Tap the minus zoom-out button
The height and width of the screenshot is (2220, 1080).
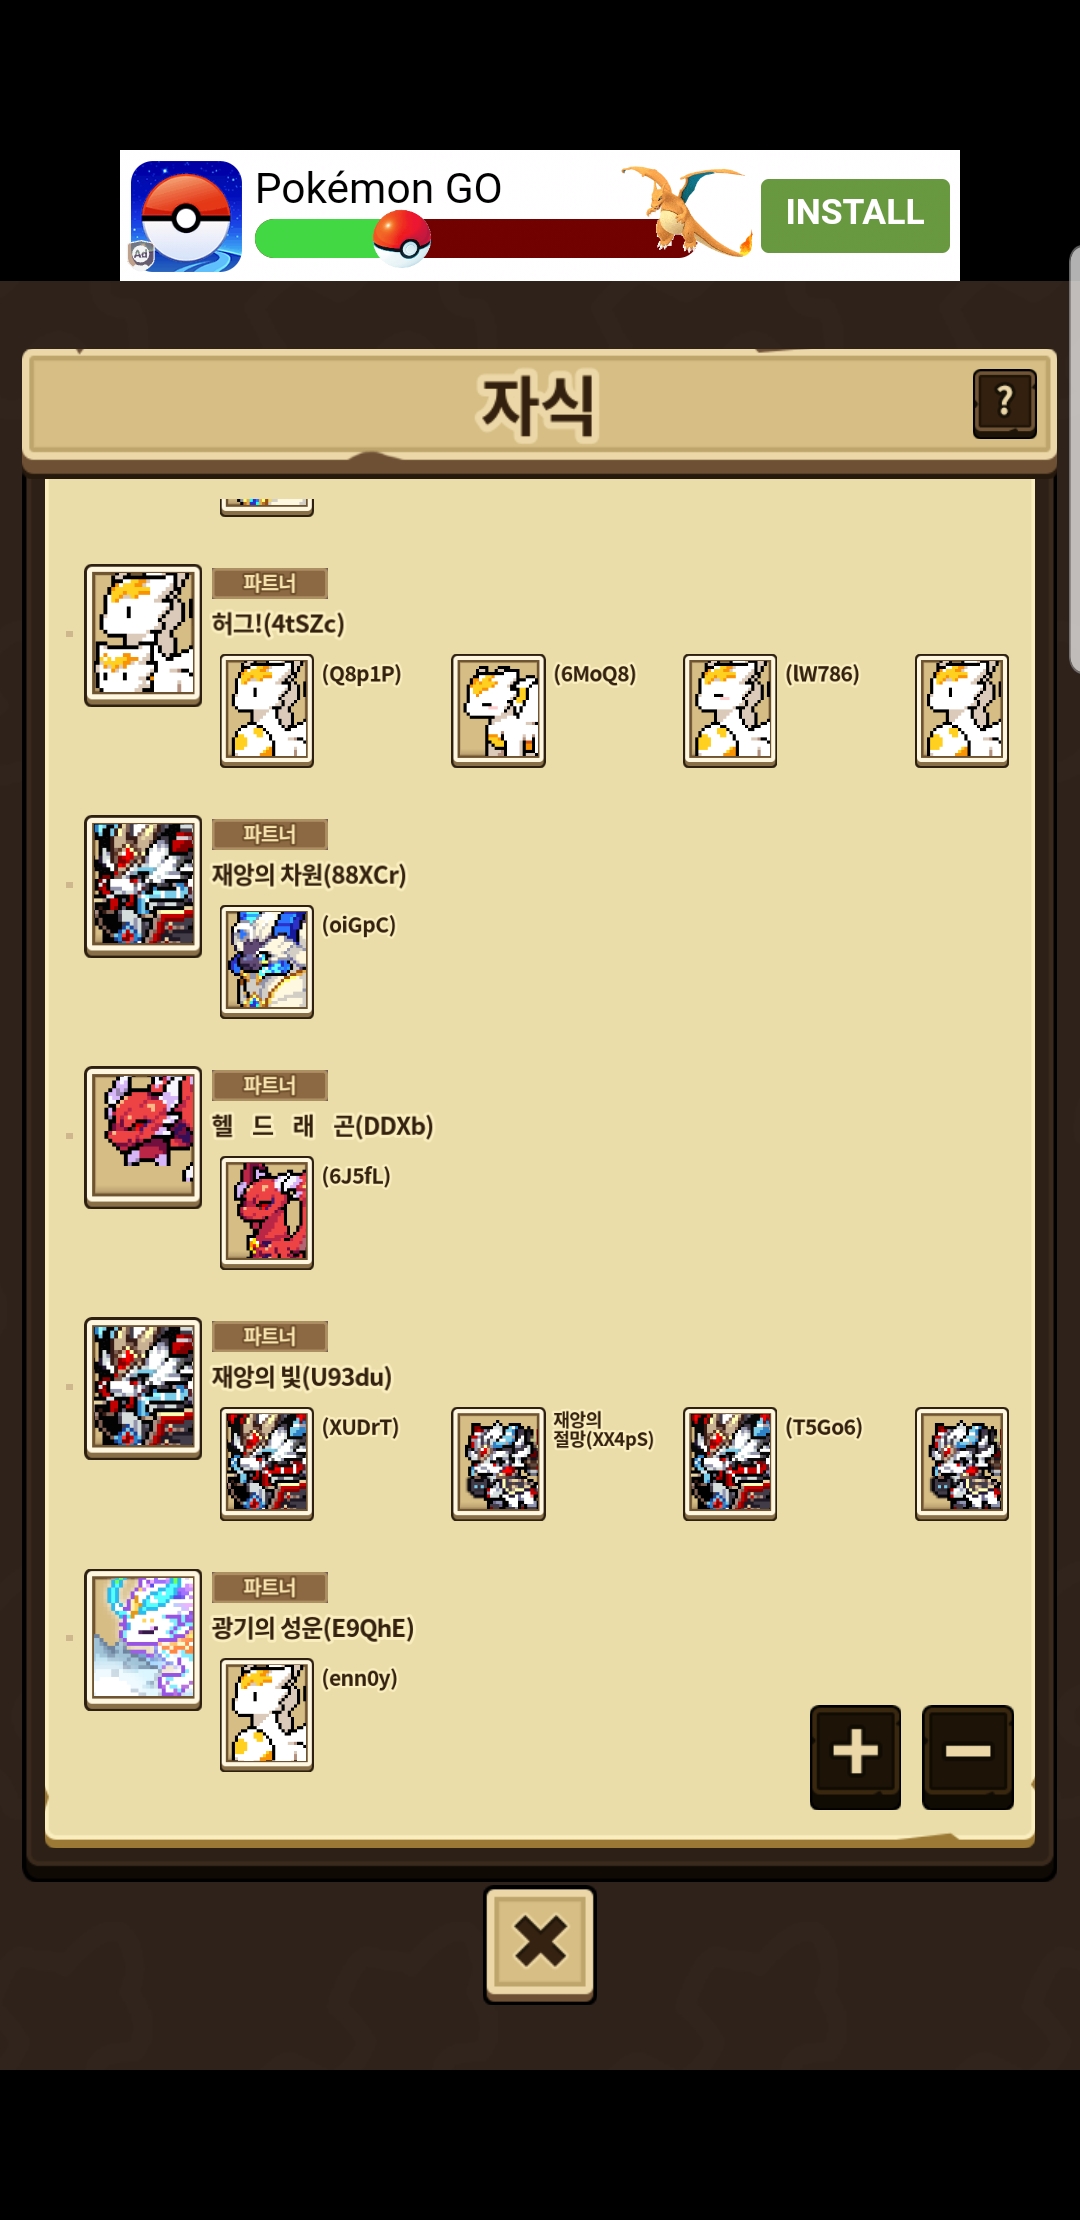[967, 1756]
